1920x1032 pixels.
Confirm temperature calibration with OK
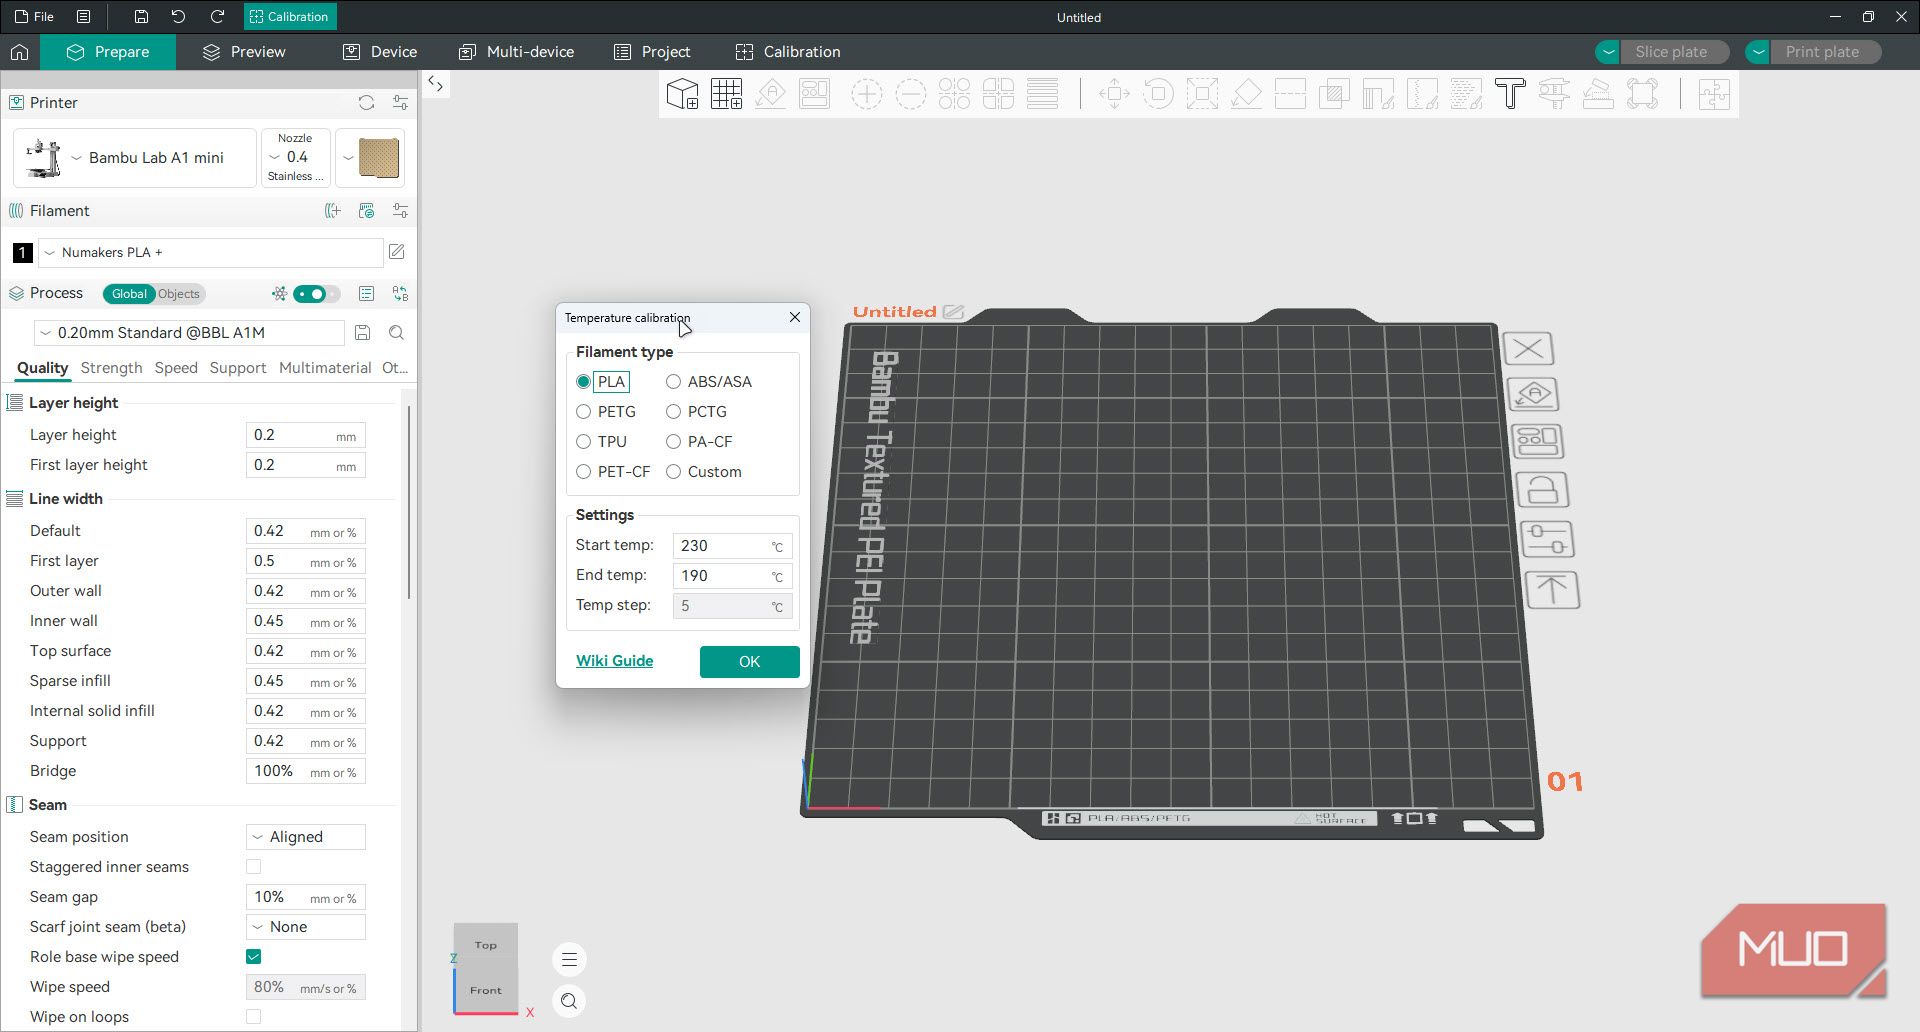click(750, 662)
